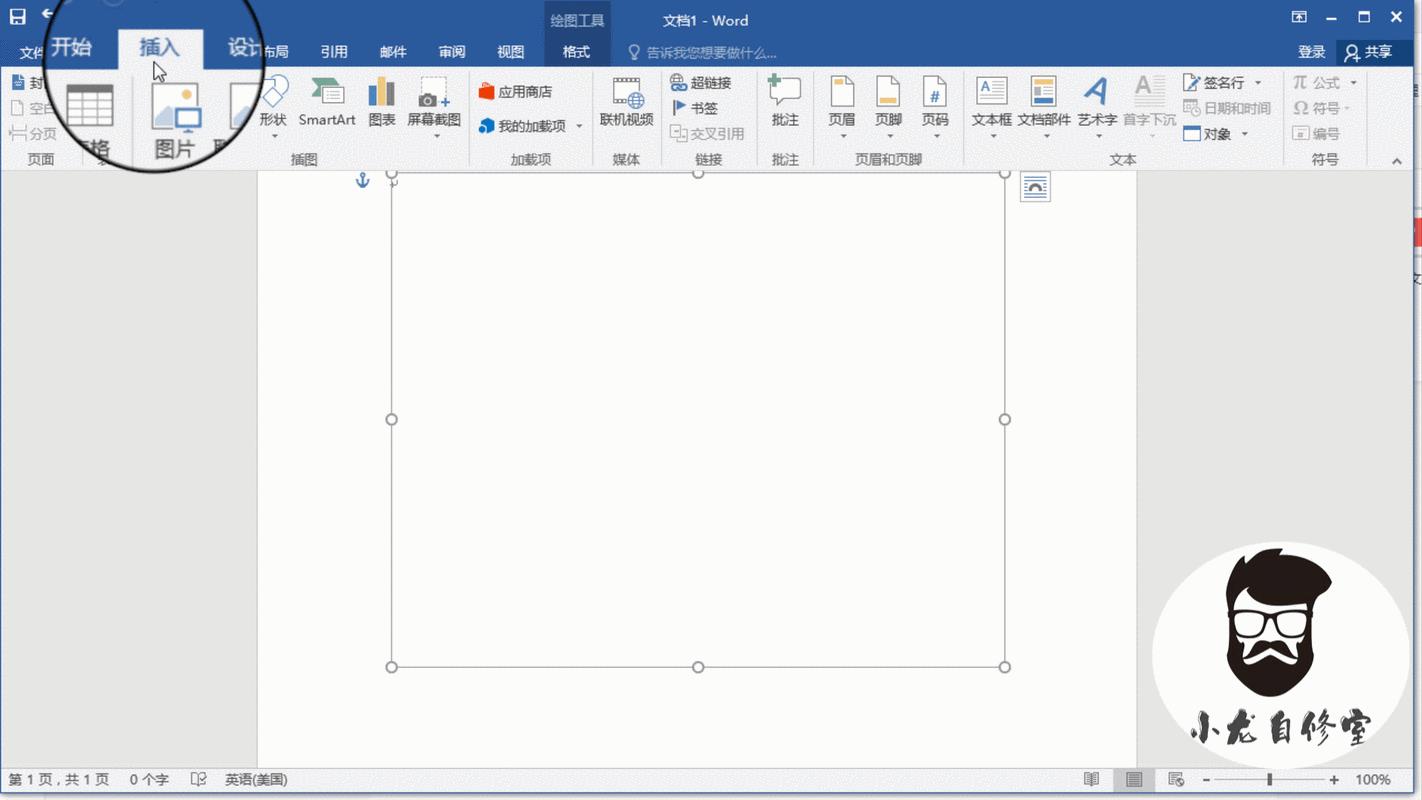
Task: Click Share (共享) button
Action: [x=1368, y=52]
